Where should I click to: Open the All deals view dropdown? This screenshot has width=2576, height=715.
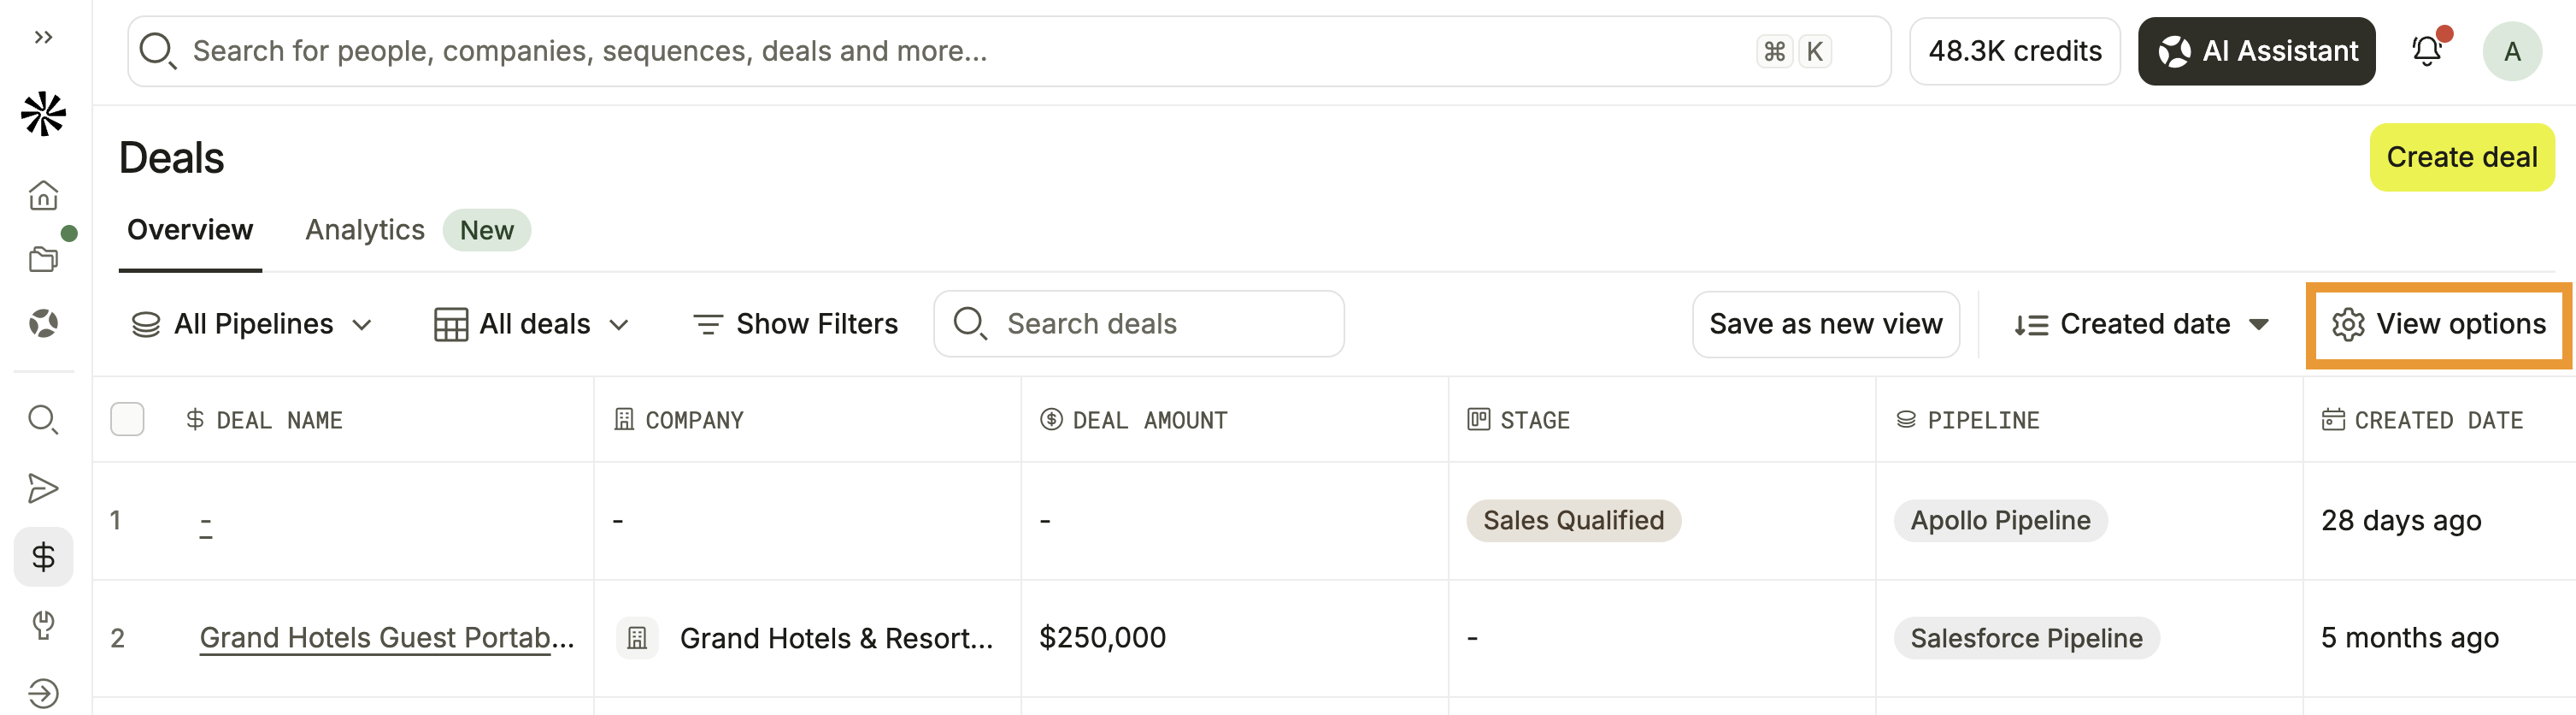click(x=531, y=324)
